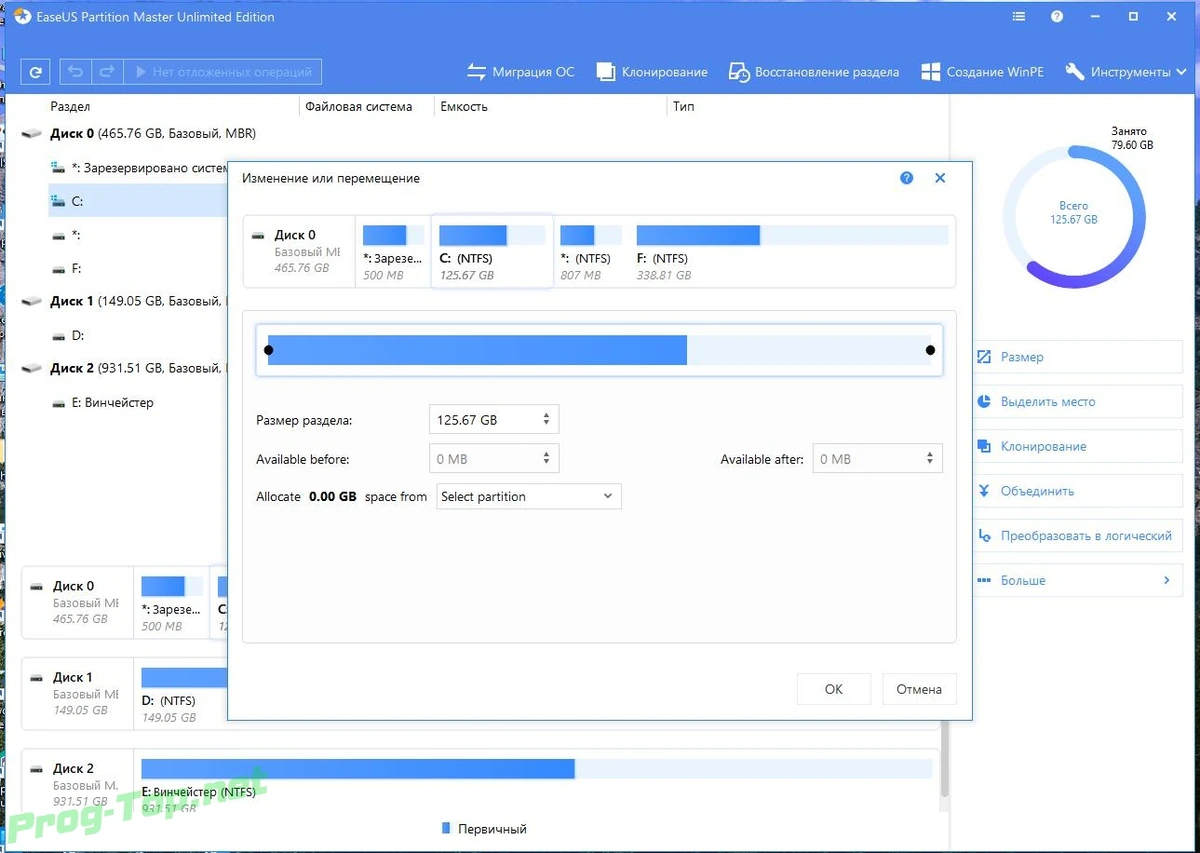Viewport: 1200px width, 853px height.
Task: Click the undo arrow toolbar button
Action: click(x=76, y=72)
